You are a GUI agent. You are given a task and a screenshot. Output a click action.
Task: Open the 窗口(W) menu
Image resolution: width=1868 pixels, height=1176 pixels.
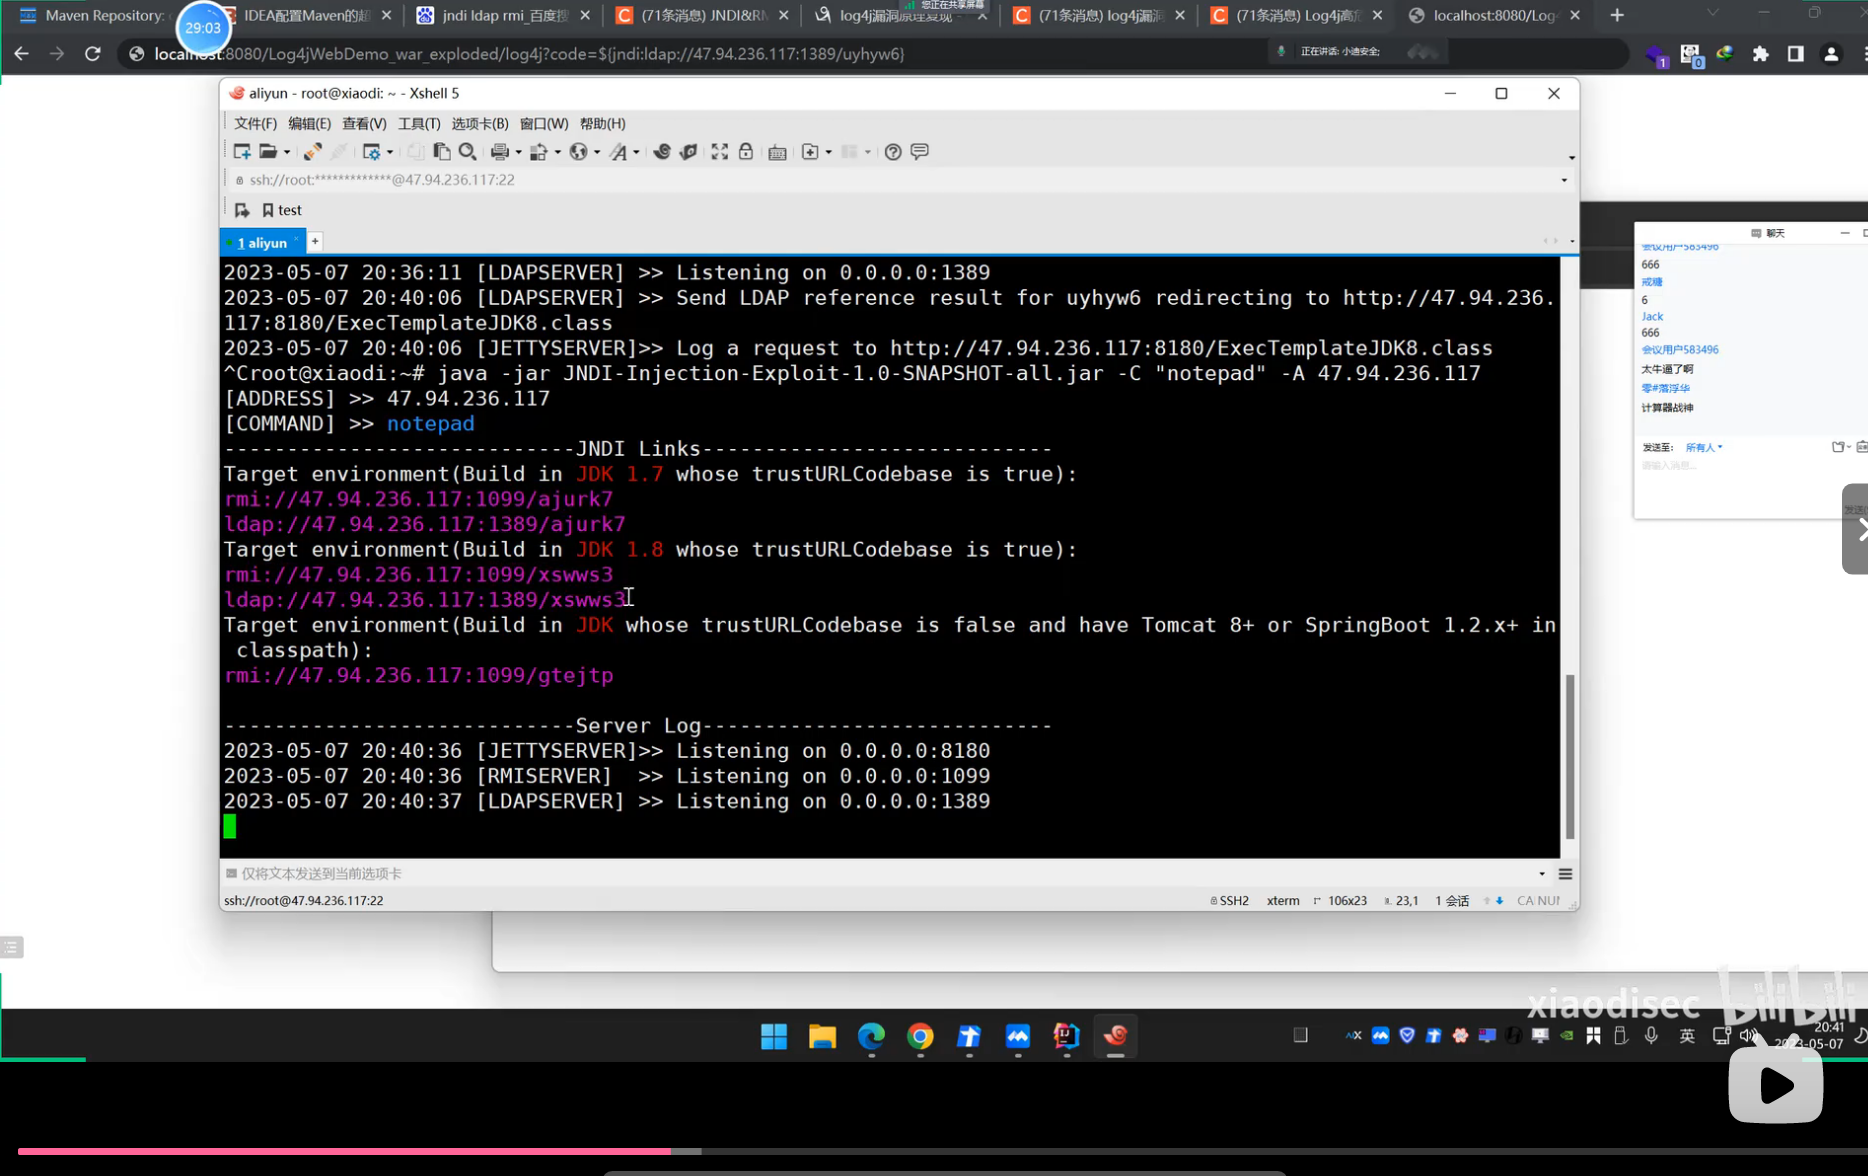pos(544,123)
